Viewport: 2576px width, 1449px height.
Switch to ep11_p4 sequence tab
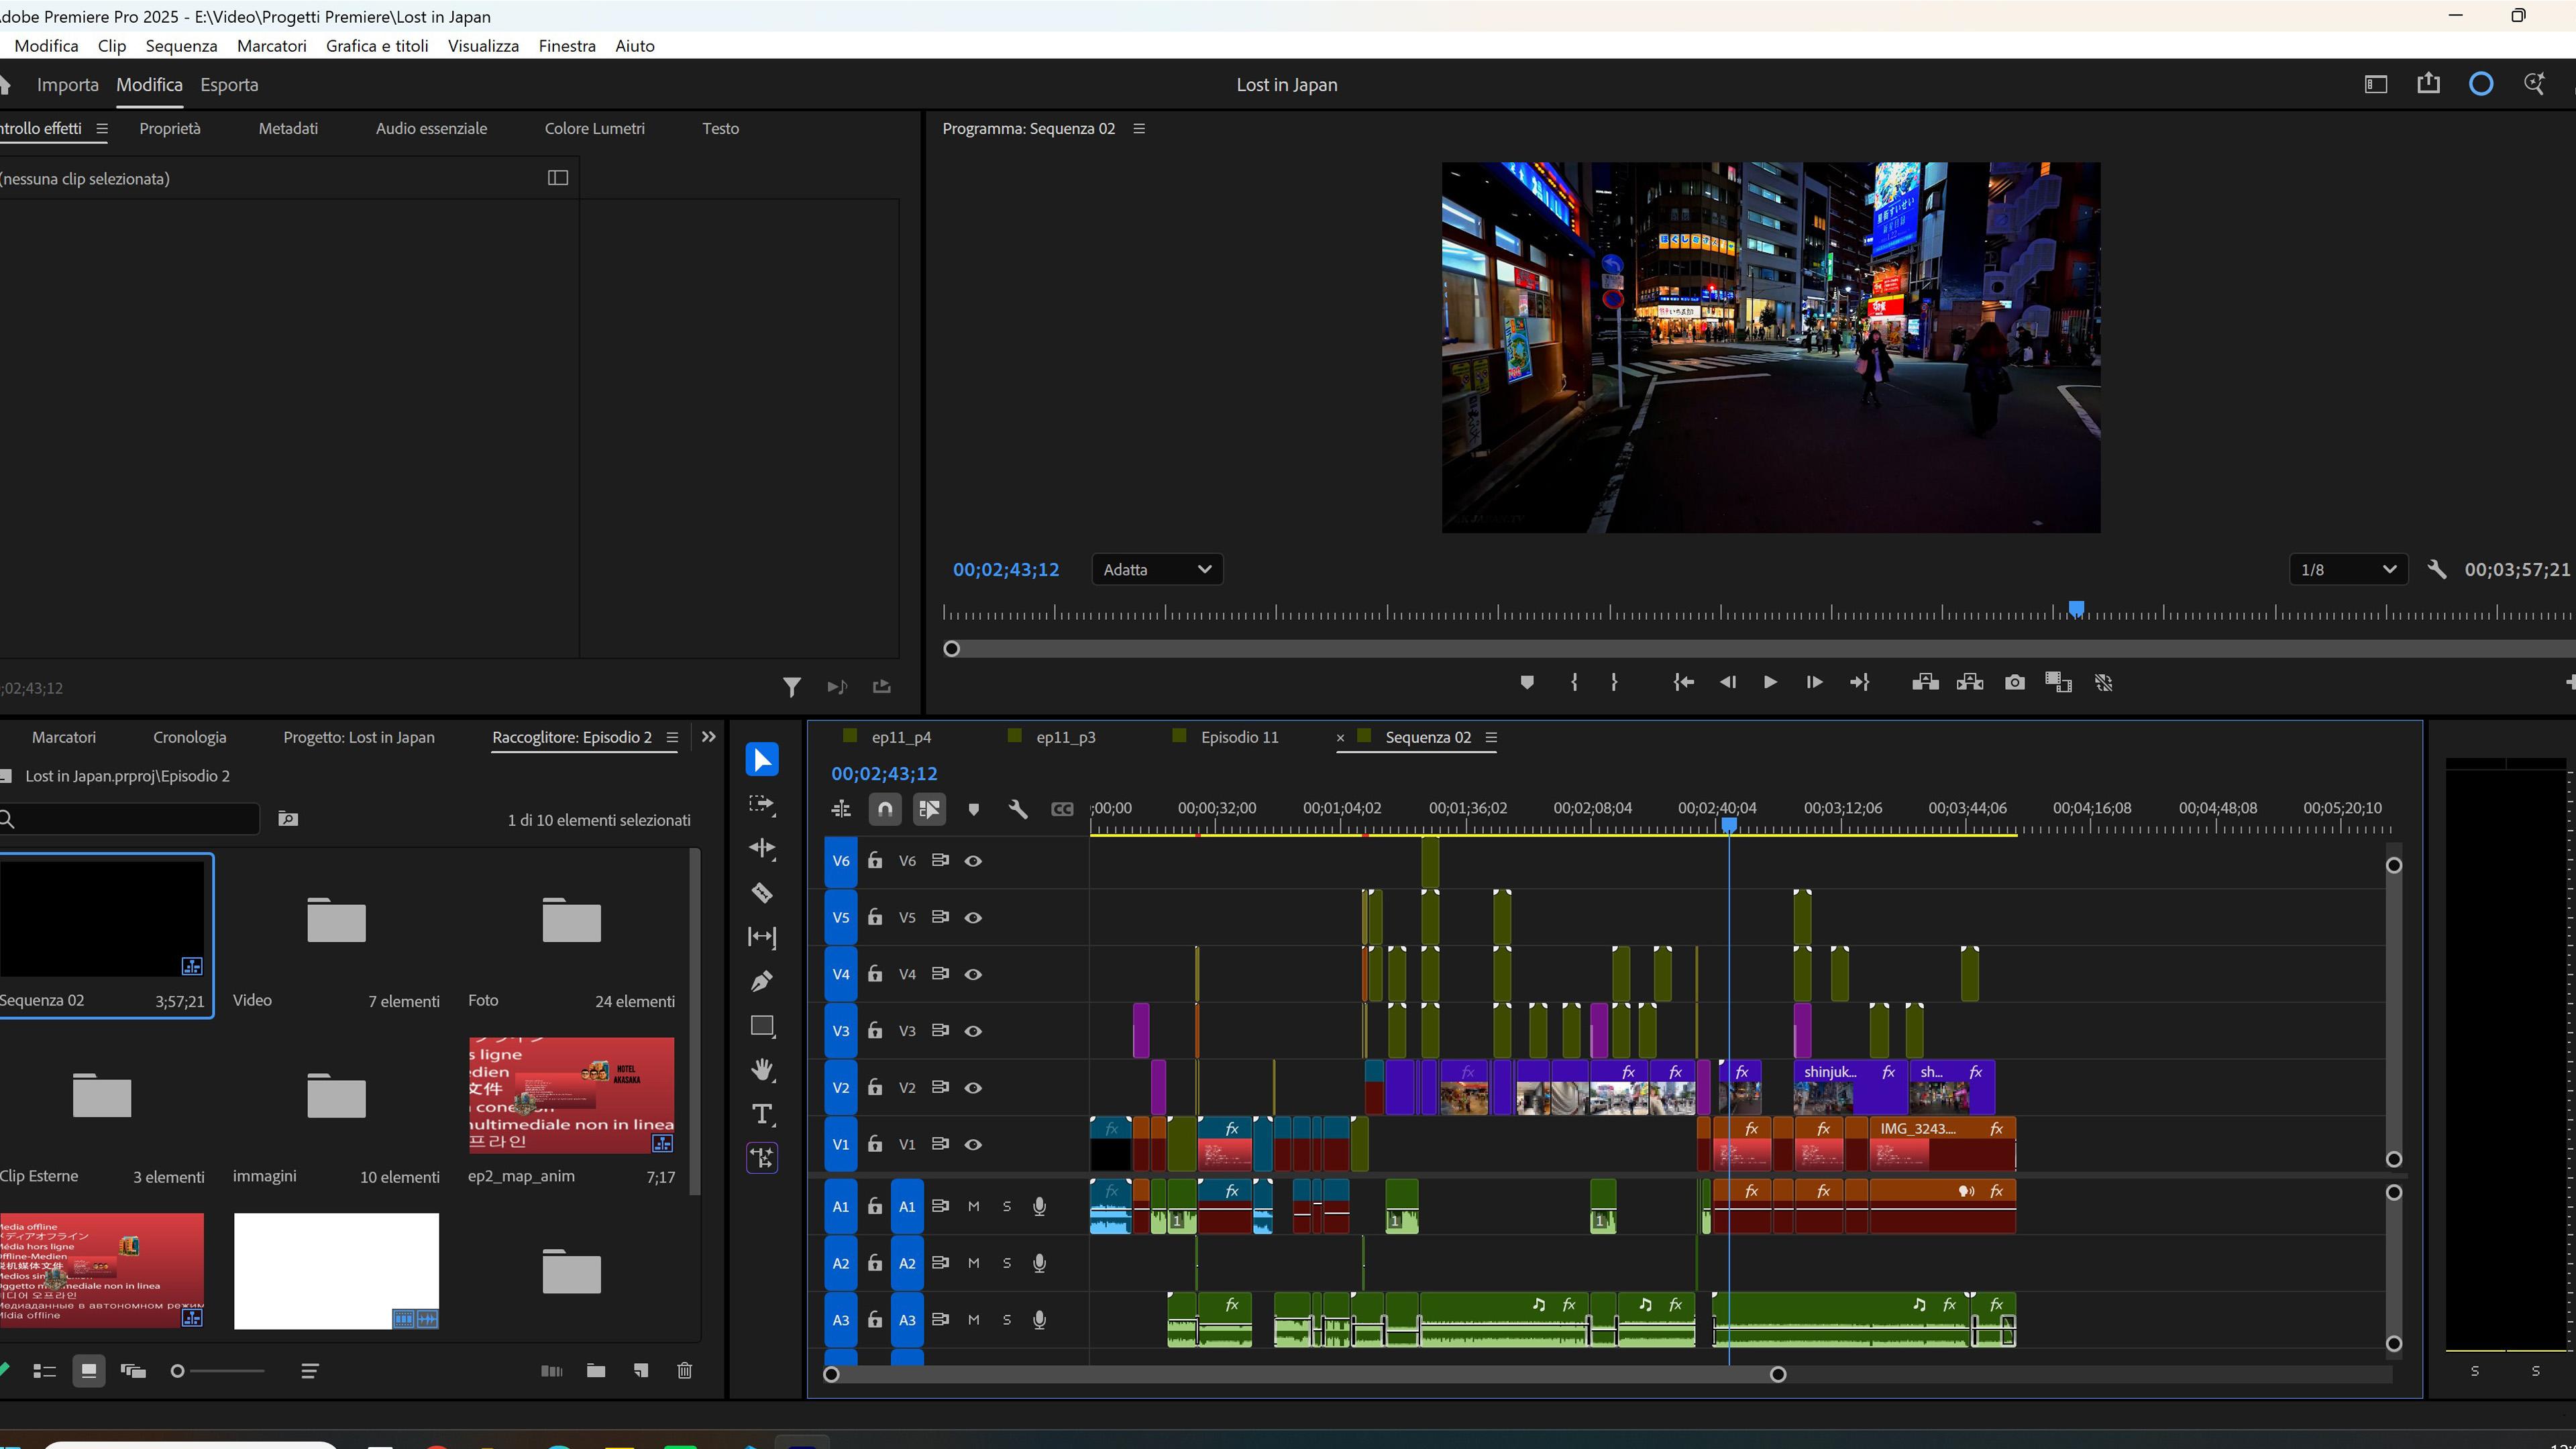point(901,738)
